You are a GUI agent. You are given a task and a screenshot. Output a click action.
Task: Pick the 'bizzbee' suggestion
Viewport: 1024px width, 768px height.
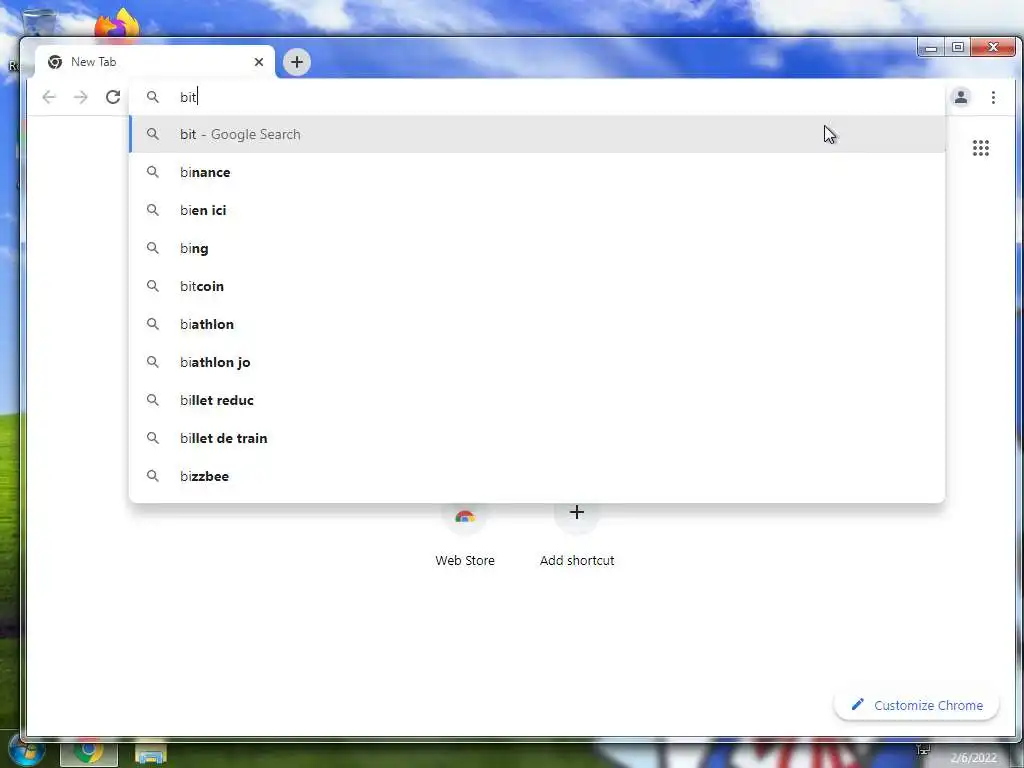pyautogui.click(x=537, y=476)
